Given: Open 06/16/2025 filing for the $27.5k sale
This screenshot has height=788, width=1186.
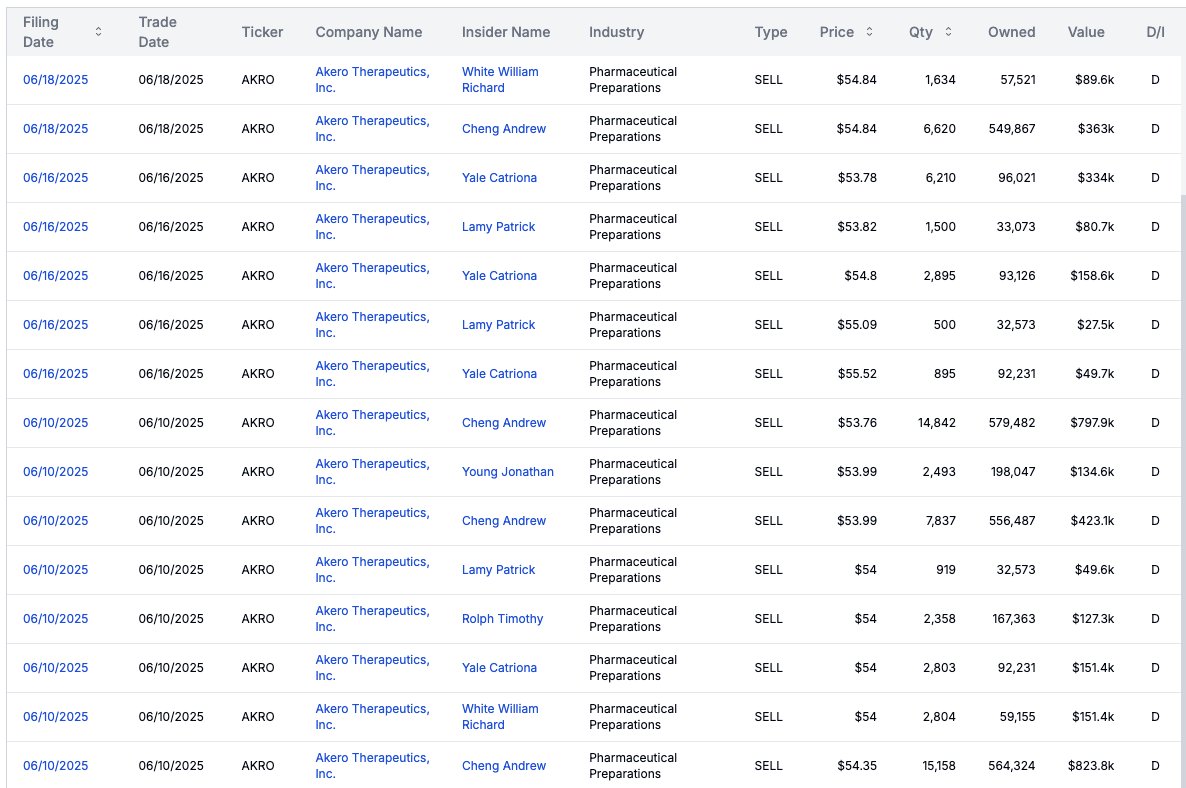Looking at the screenshot, I should 55,324.
